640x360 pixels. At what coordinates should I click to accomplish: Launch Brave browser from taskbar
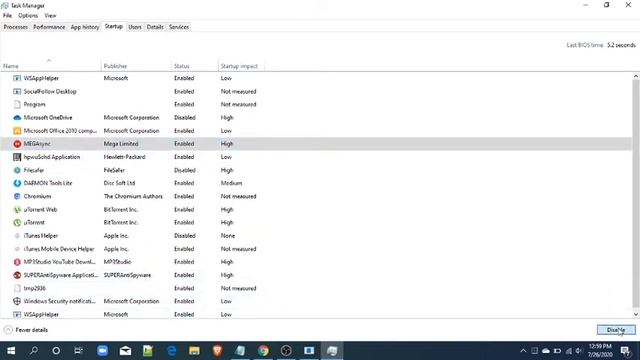tap(218, 351)
